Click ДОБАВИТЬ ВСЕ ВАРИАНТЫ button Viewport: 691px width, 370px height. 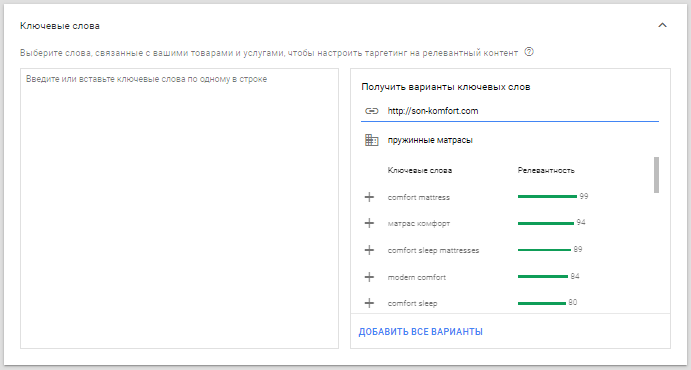pos(420,332)
